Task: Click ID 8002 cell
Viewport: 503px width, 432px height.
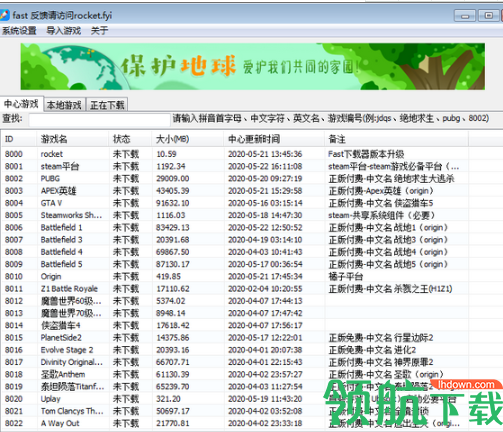Action: click(14, 179)
